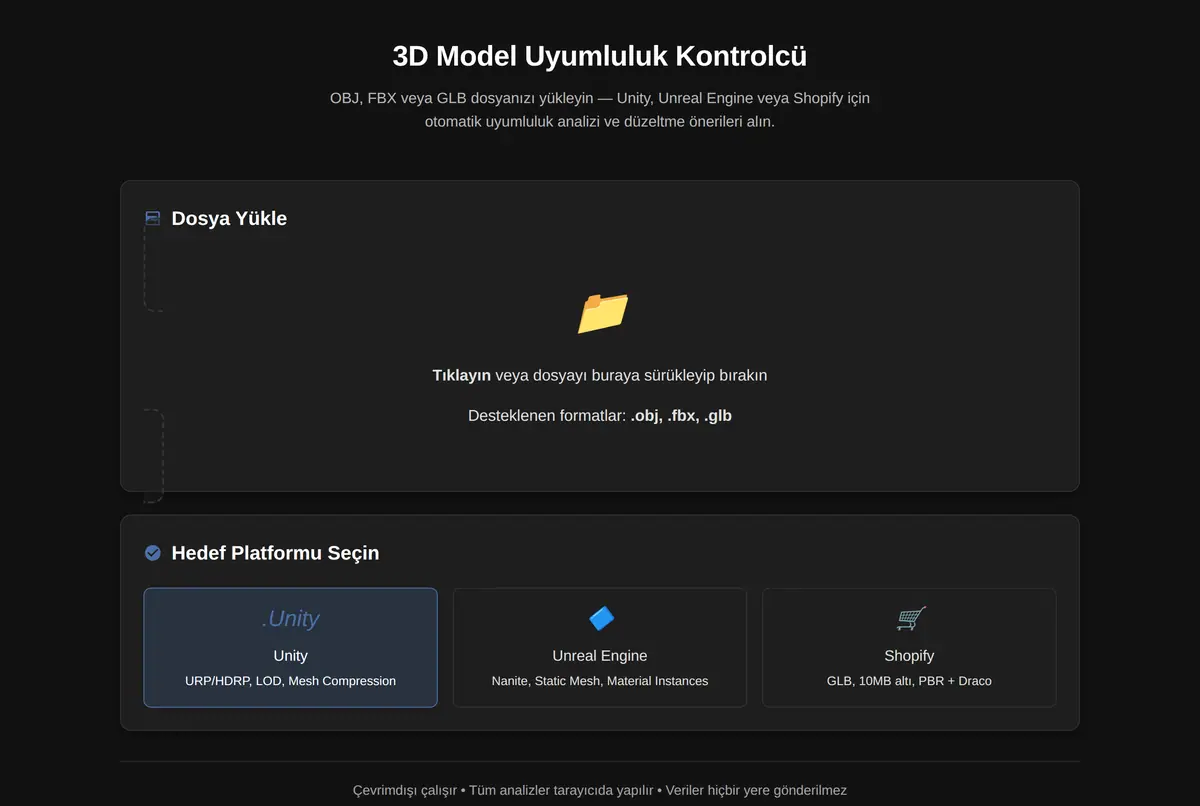Click the shopping cart Shopify icon
This screenshot has width=1200, height=806.
coord(910,619)
